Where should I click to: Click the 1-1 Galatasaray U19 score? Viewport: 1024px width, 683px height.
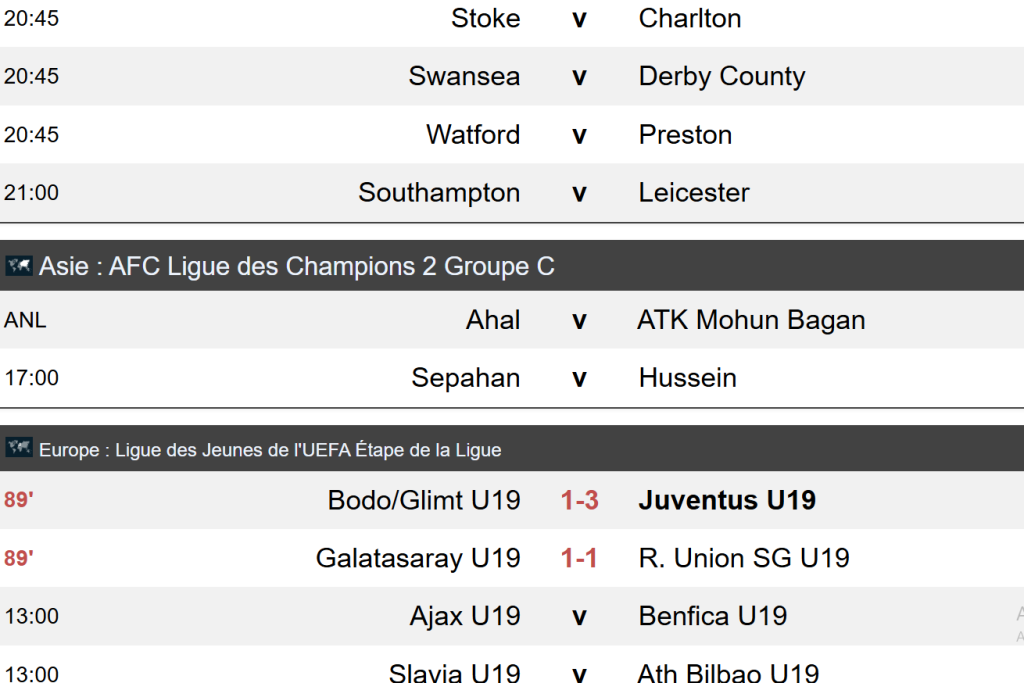click(579, 558)
